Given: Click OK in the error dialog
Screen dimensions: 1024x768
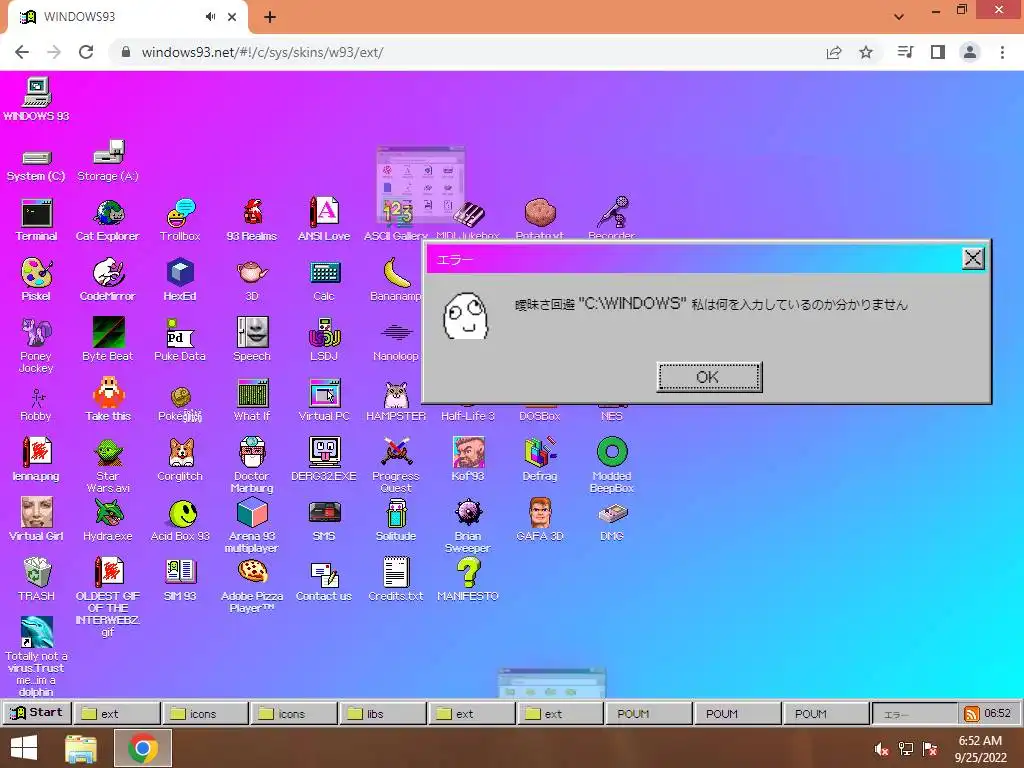Looking at the screenshot, I should (709, 377).
